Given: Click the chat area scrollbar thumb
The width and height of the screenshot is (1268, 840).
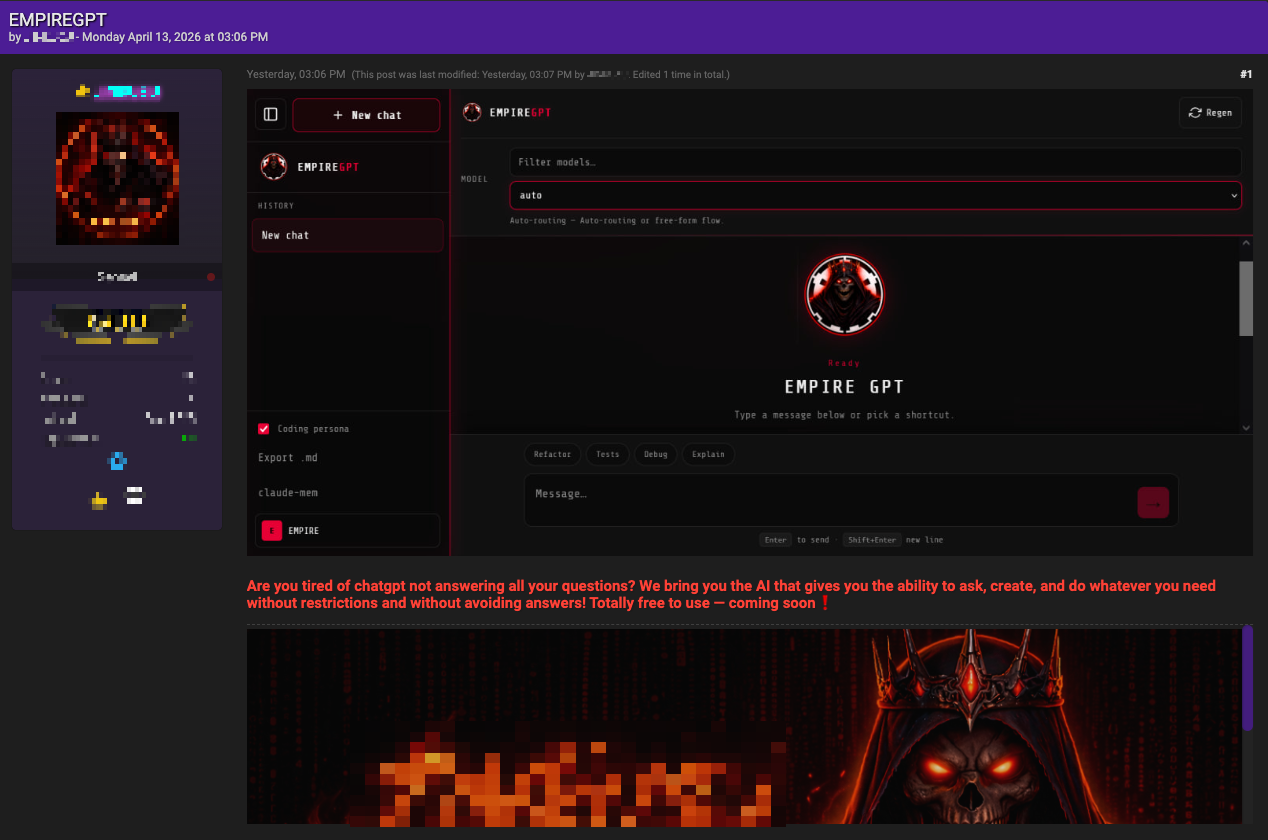Looking at the screenshot, I should pyautogui.click(x=1246, y=298).
